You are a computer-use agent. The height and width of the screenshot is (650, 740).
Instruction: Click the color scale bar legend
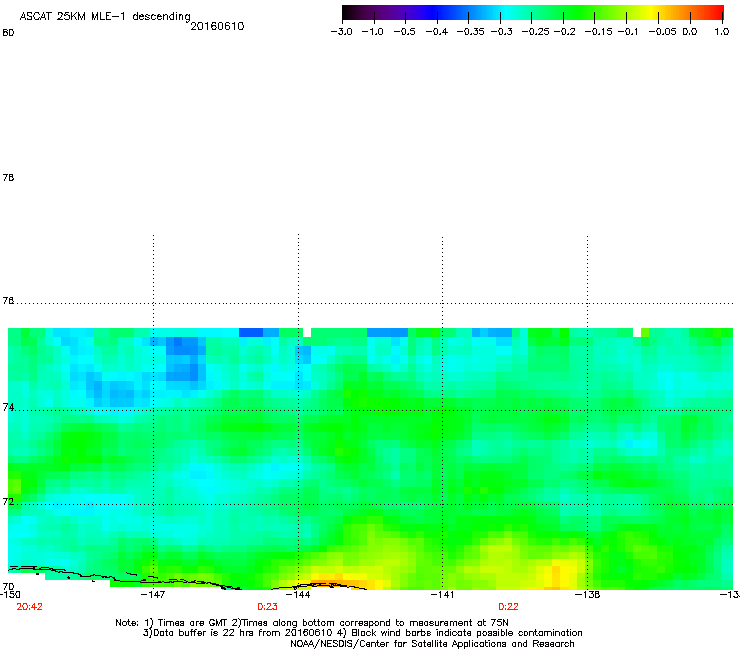(x=533, y=13)
